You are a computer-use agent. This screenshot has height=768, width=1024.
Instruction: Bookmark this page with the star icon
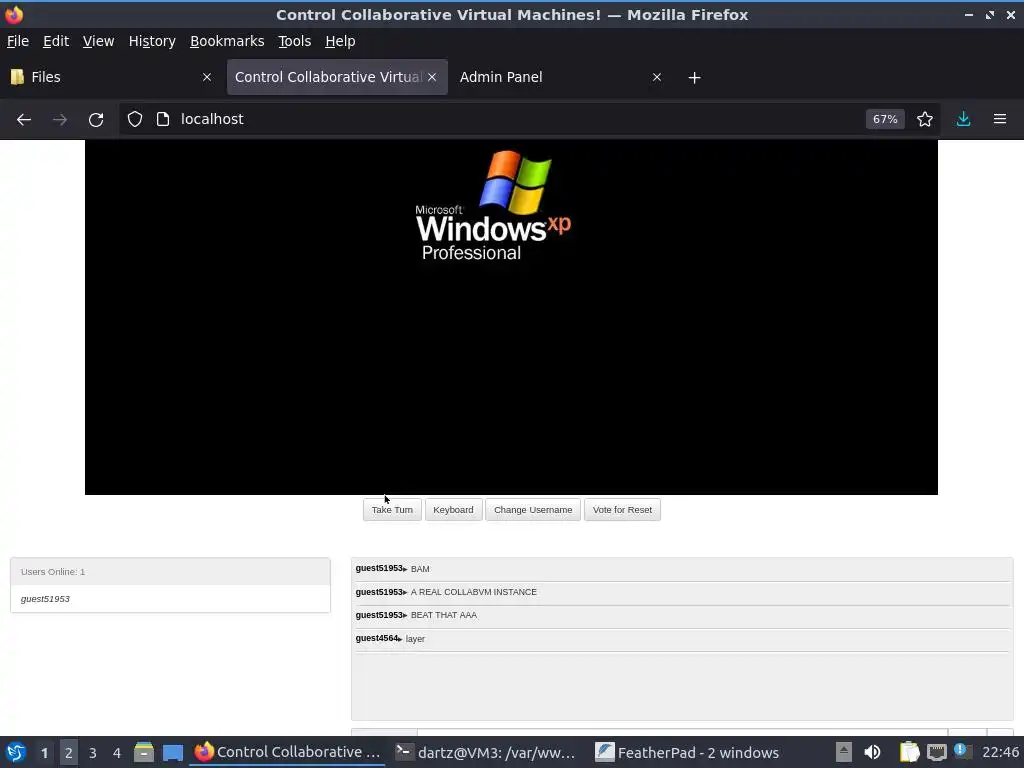click(924, 119)
